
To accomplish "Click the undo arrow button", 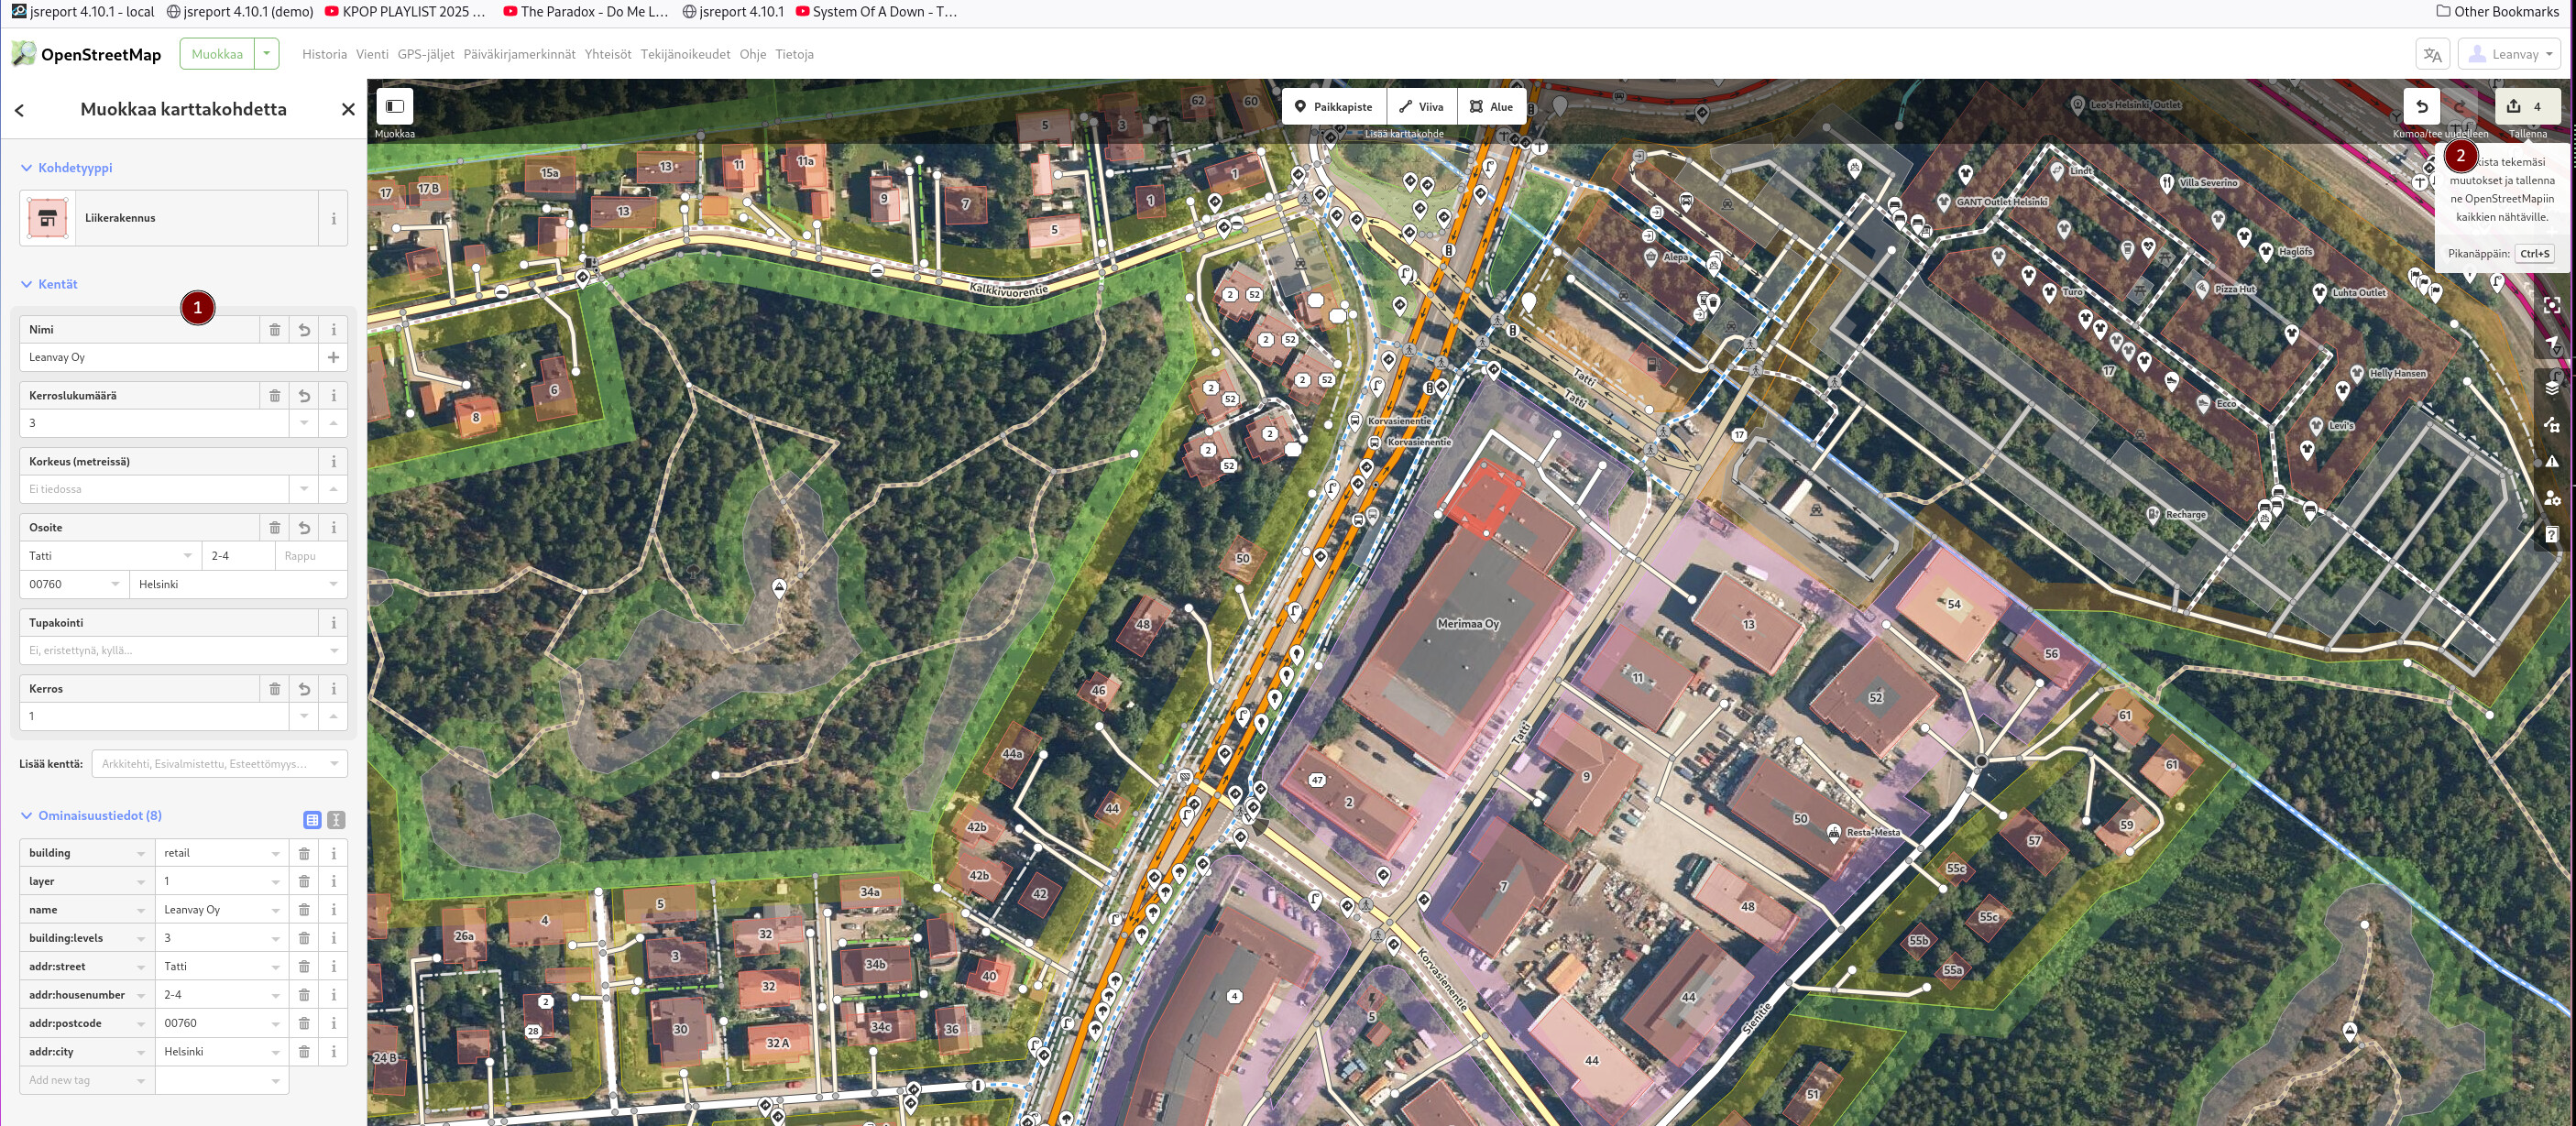I will point(2421,106).
